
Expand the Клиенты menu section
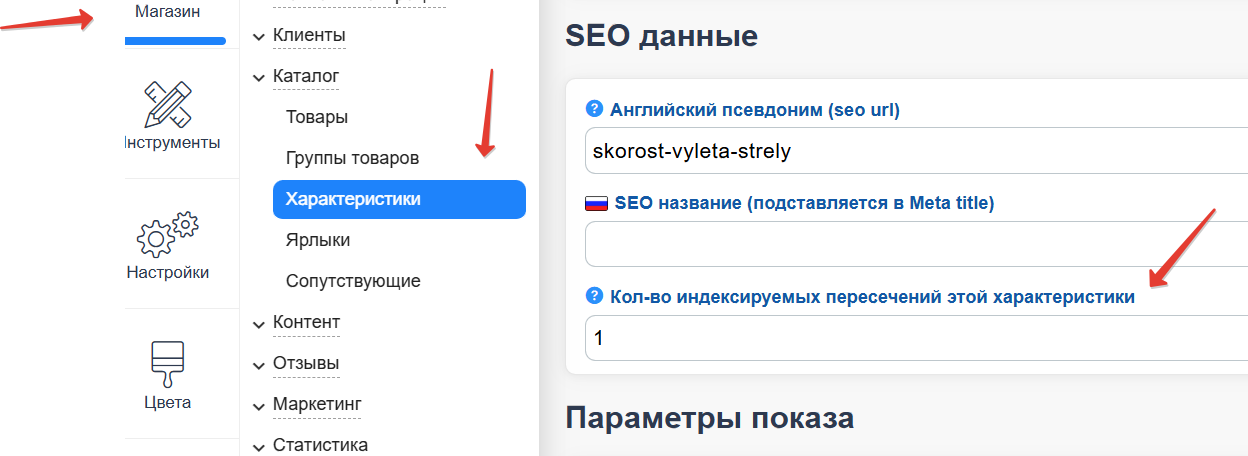pos(308,36)
